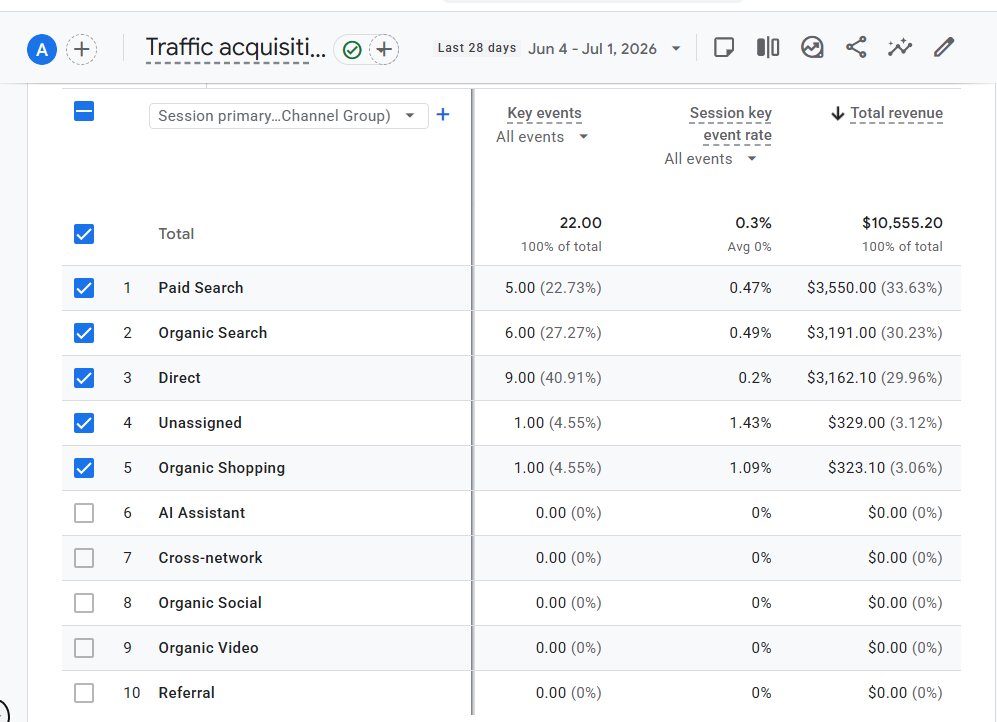Uncheck the Paid Search row checkbox
The width and height of the screenshot is (997, 722).
point(84,288)
